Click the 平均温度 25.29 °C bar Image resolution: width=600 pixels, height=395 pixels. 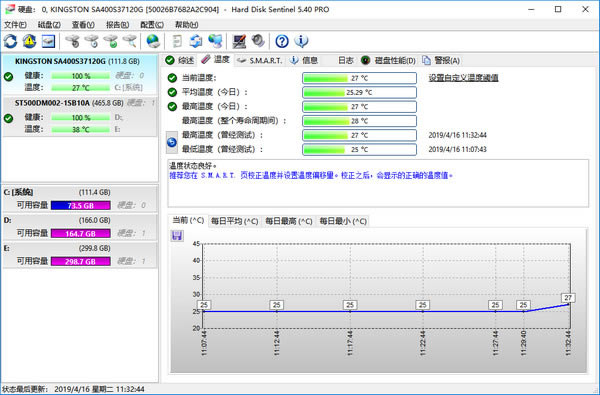pos(359,92)
